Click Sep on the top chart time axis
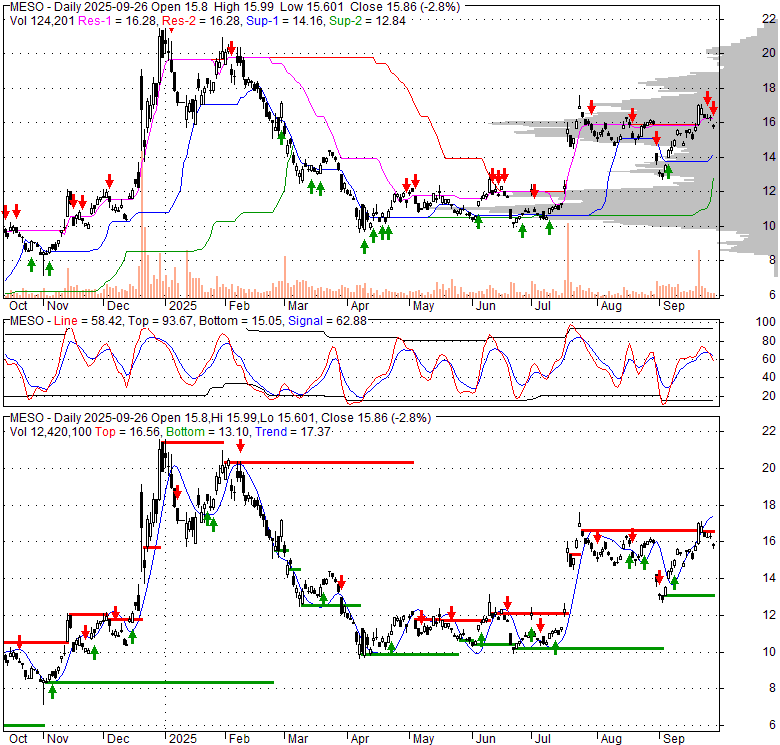This screenshot has height=745, width=780. (674, 305)
